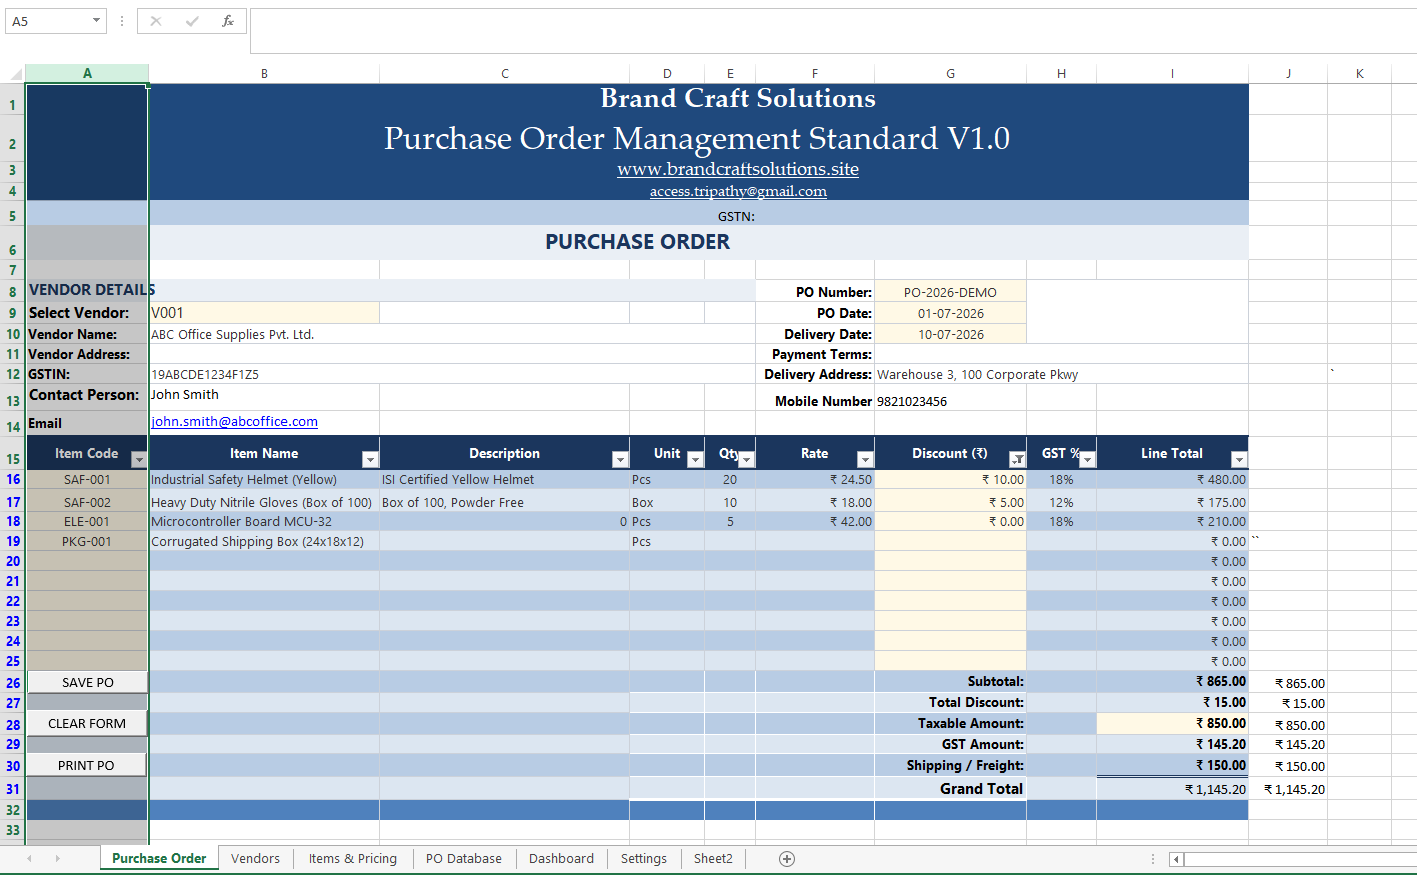The height and width of the screenshot is (875, 1417).
Task: Open the Unit column filter dropdown
Action: coord(695,459)
